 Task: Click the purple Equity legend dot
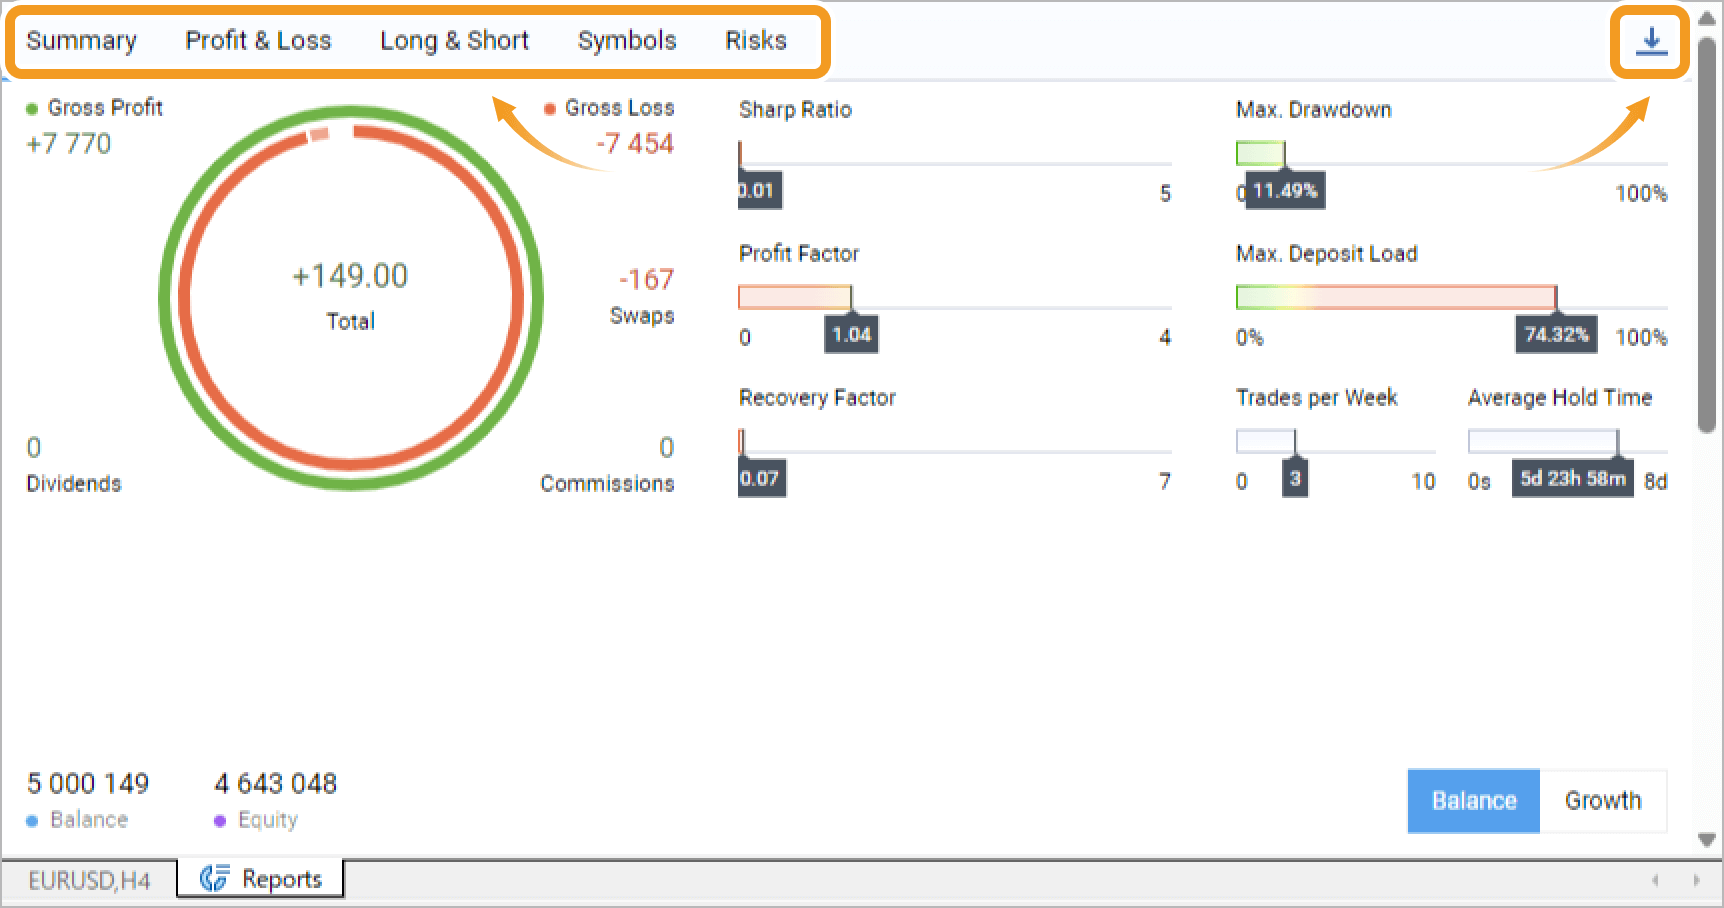point(220,821)
